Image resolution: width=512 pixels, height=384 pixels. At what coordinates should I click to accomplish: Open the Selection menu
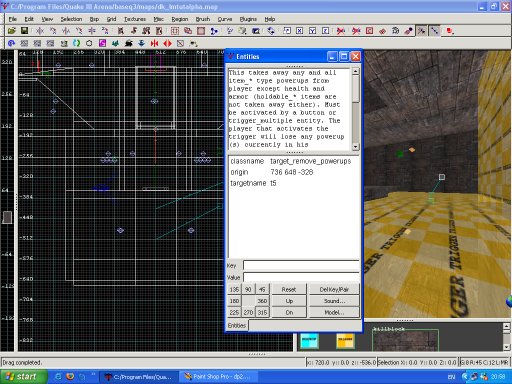click(x=71, y=19)
